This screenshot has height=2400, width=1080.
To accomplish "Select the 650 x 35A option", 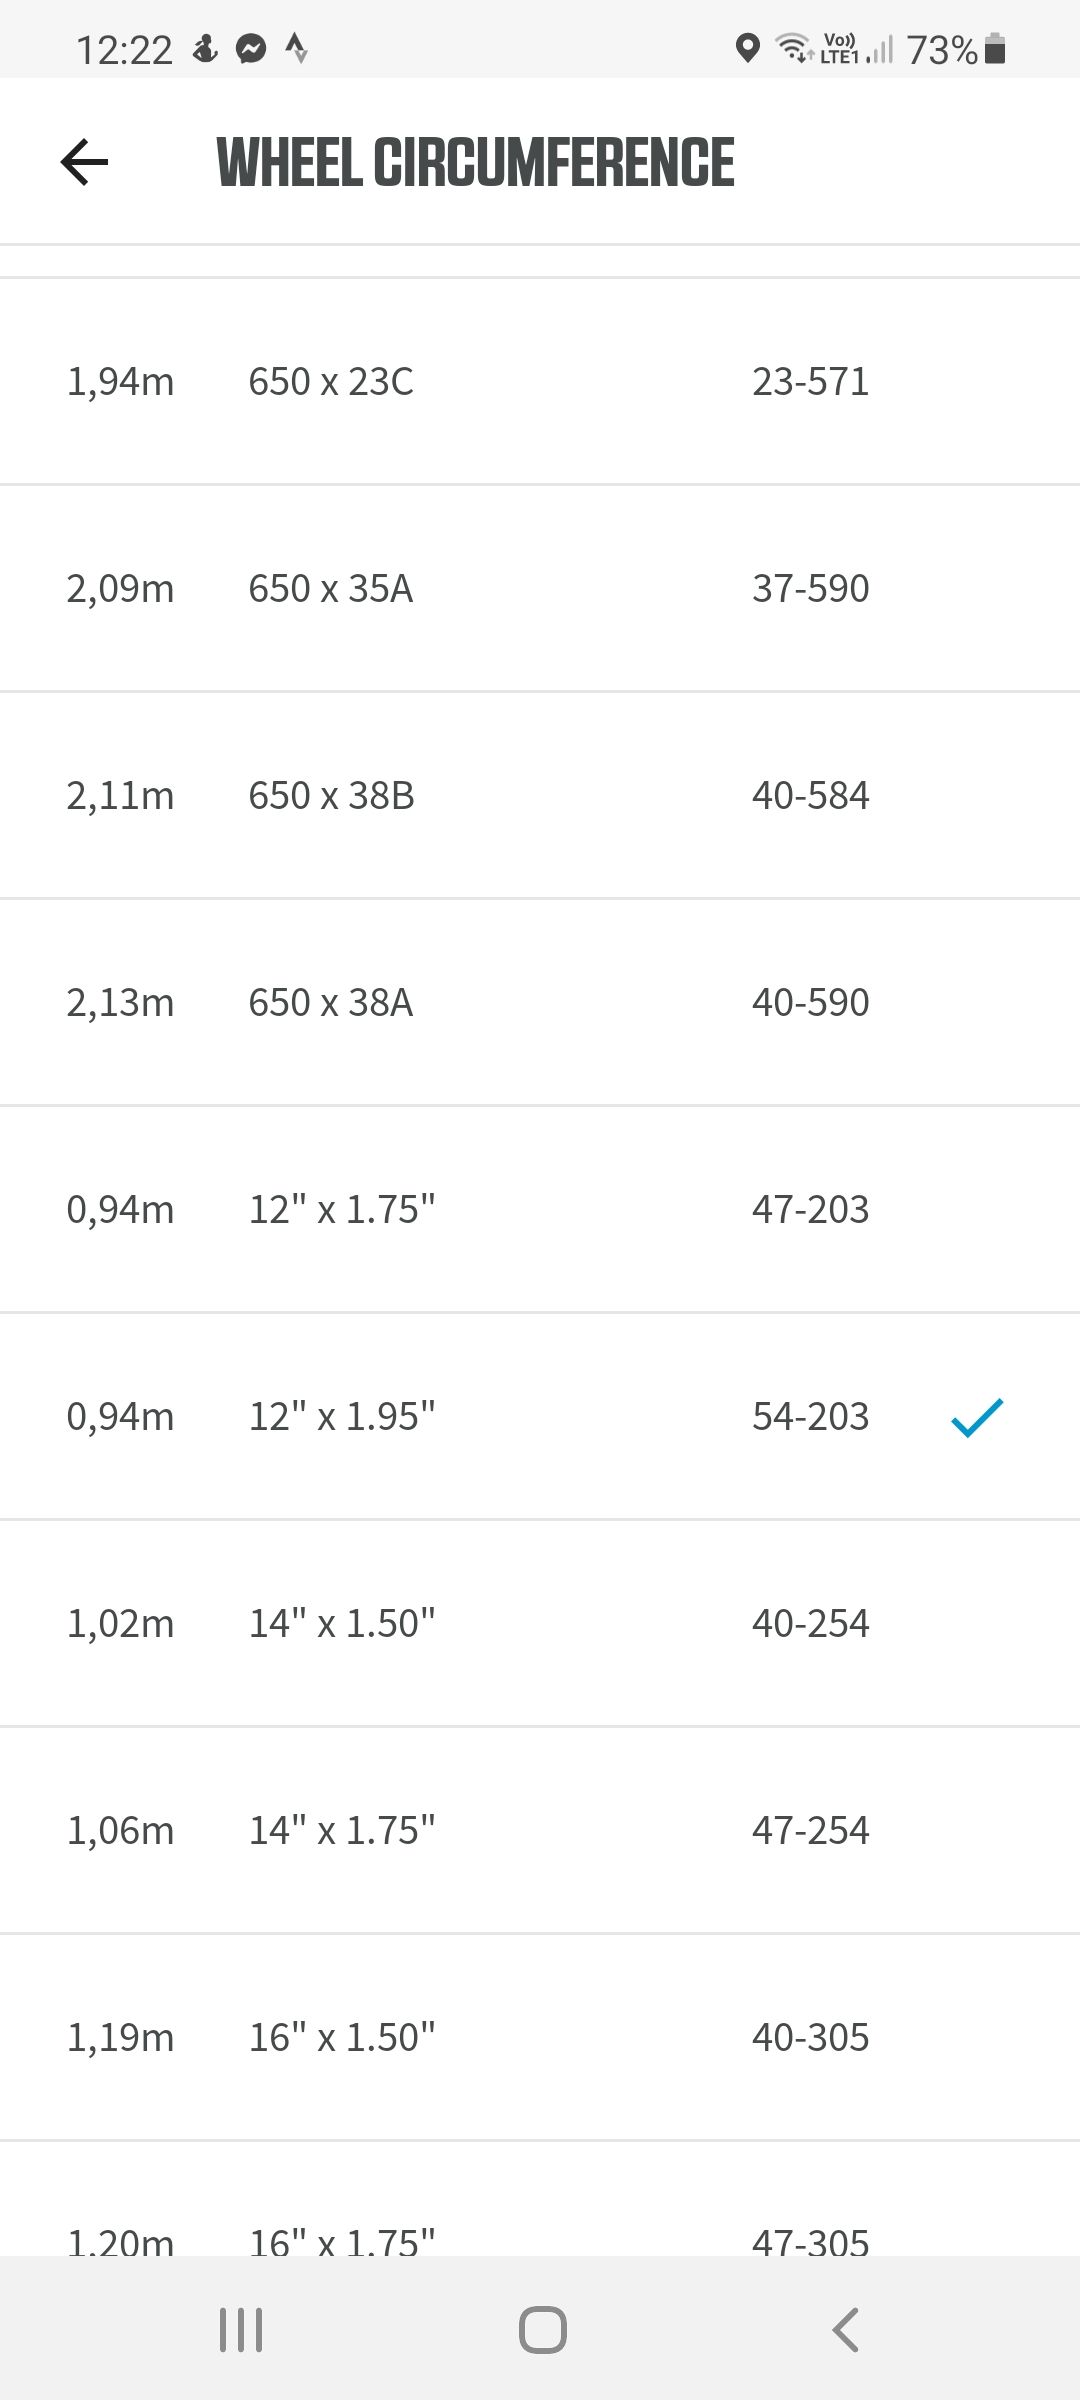I will [540, 589].
